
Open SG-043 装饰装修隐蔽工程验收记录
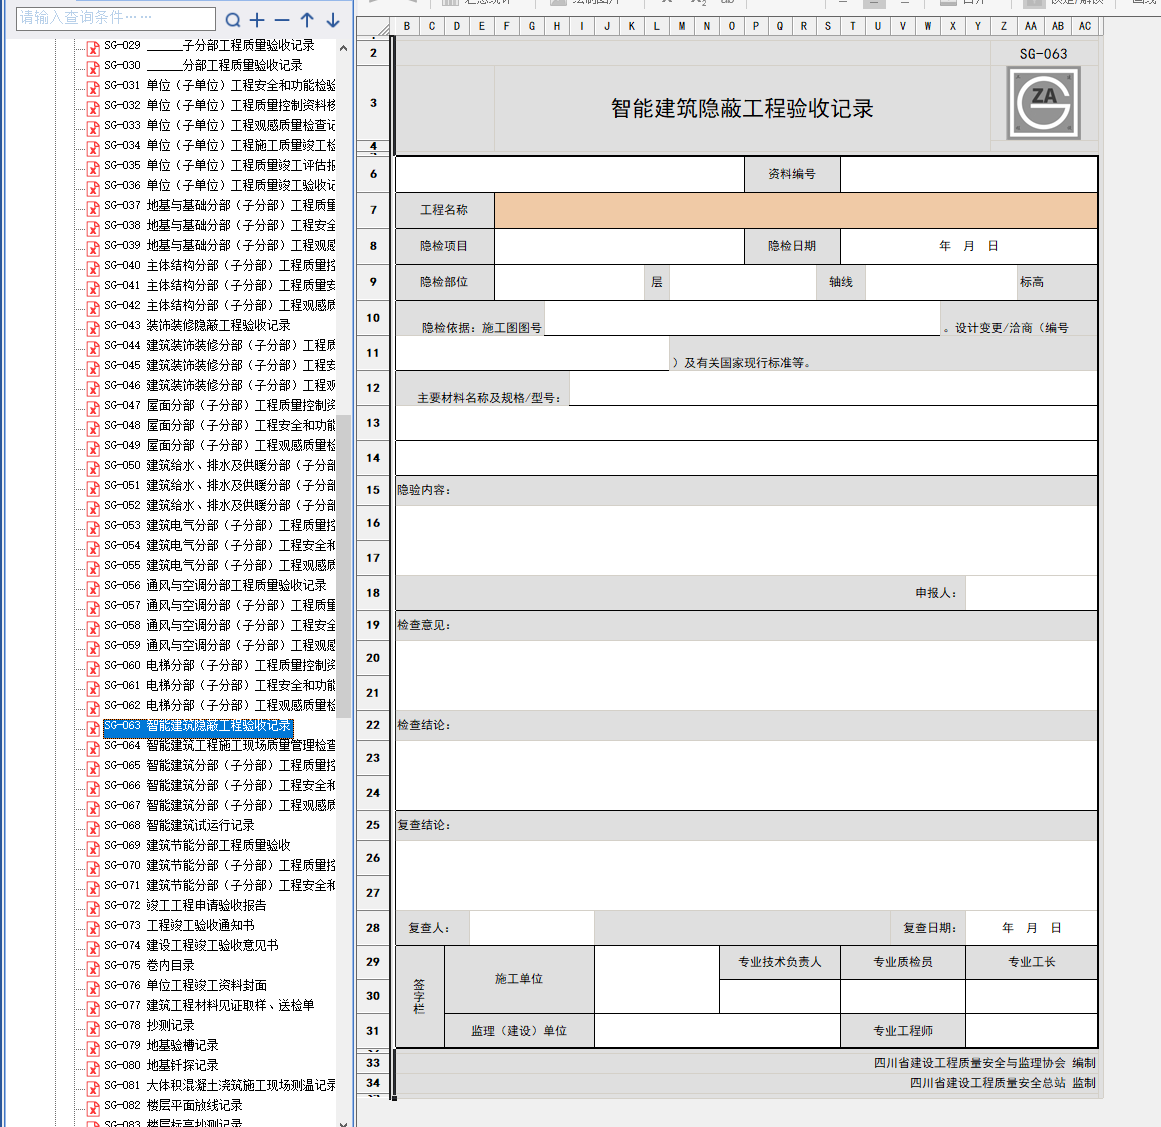point(197,325)
